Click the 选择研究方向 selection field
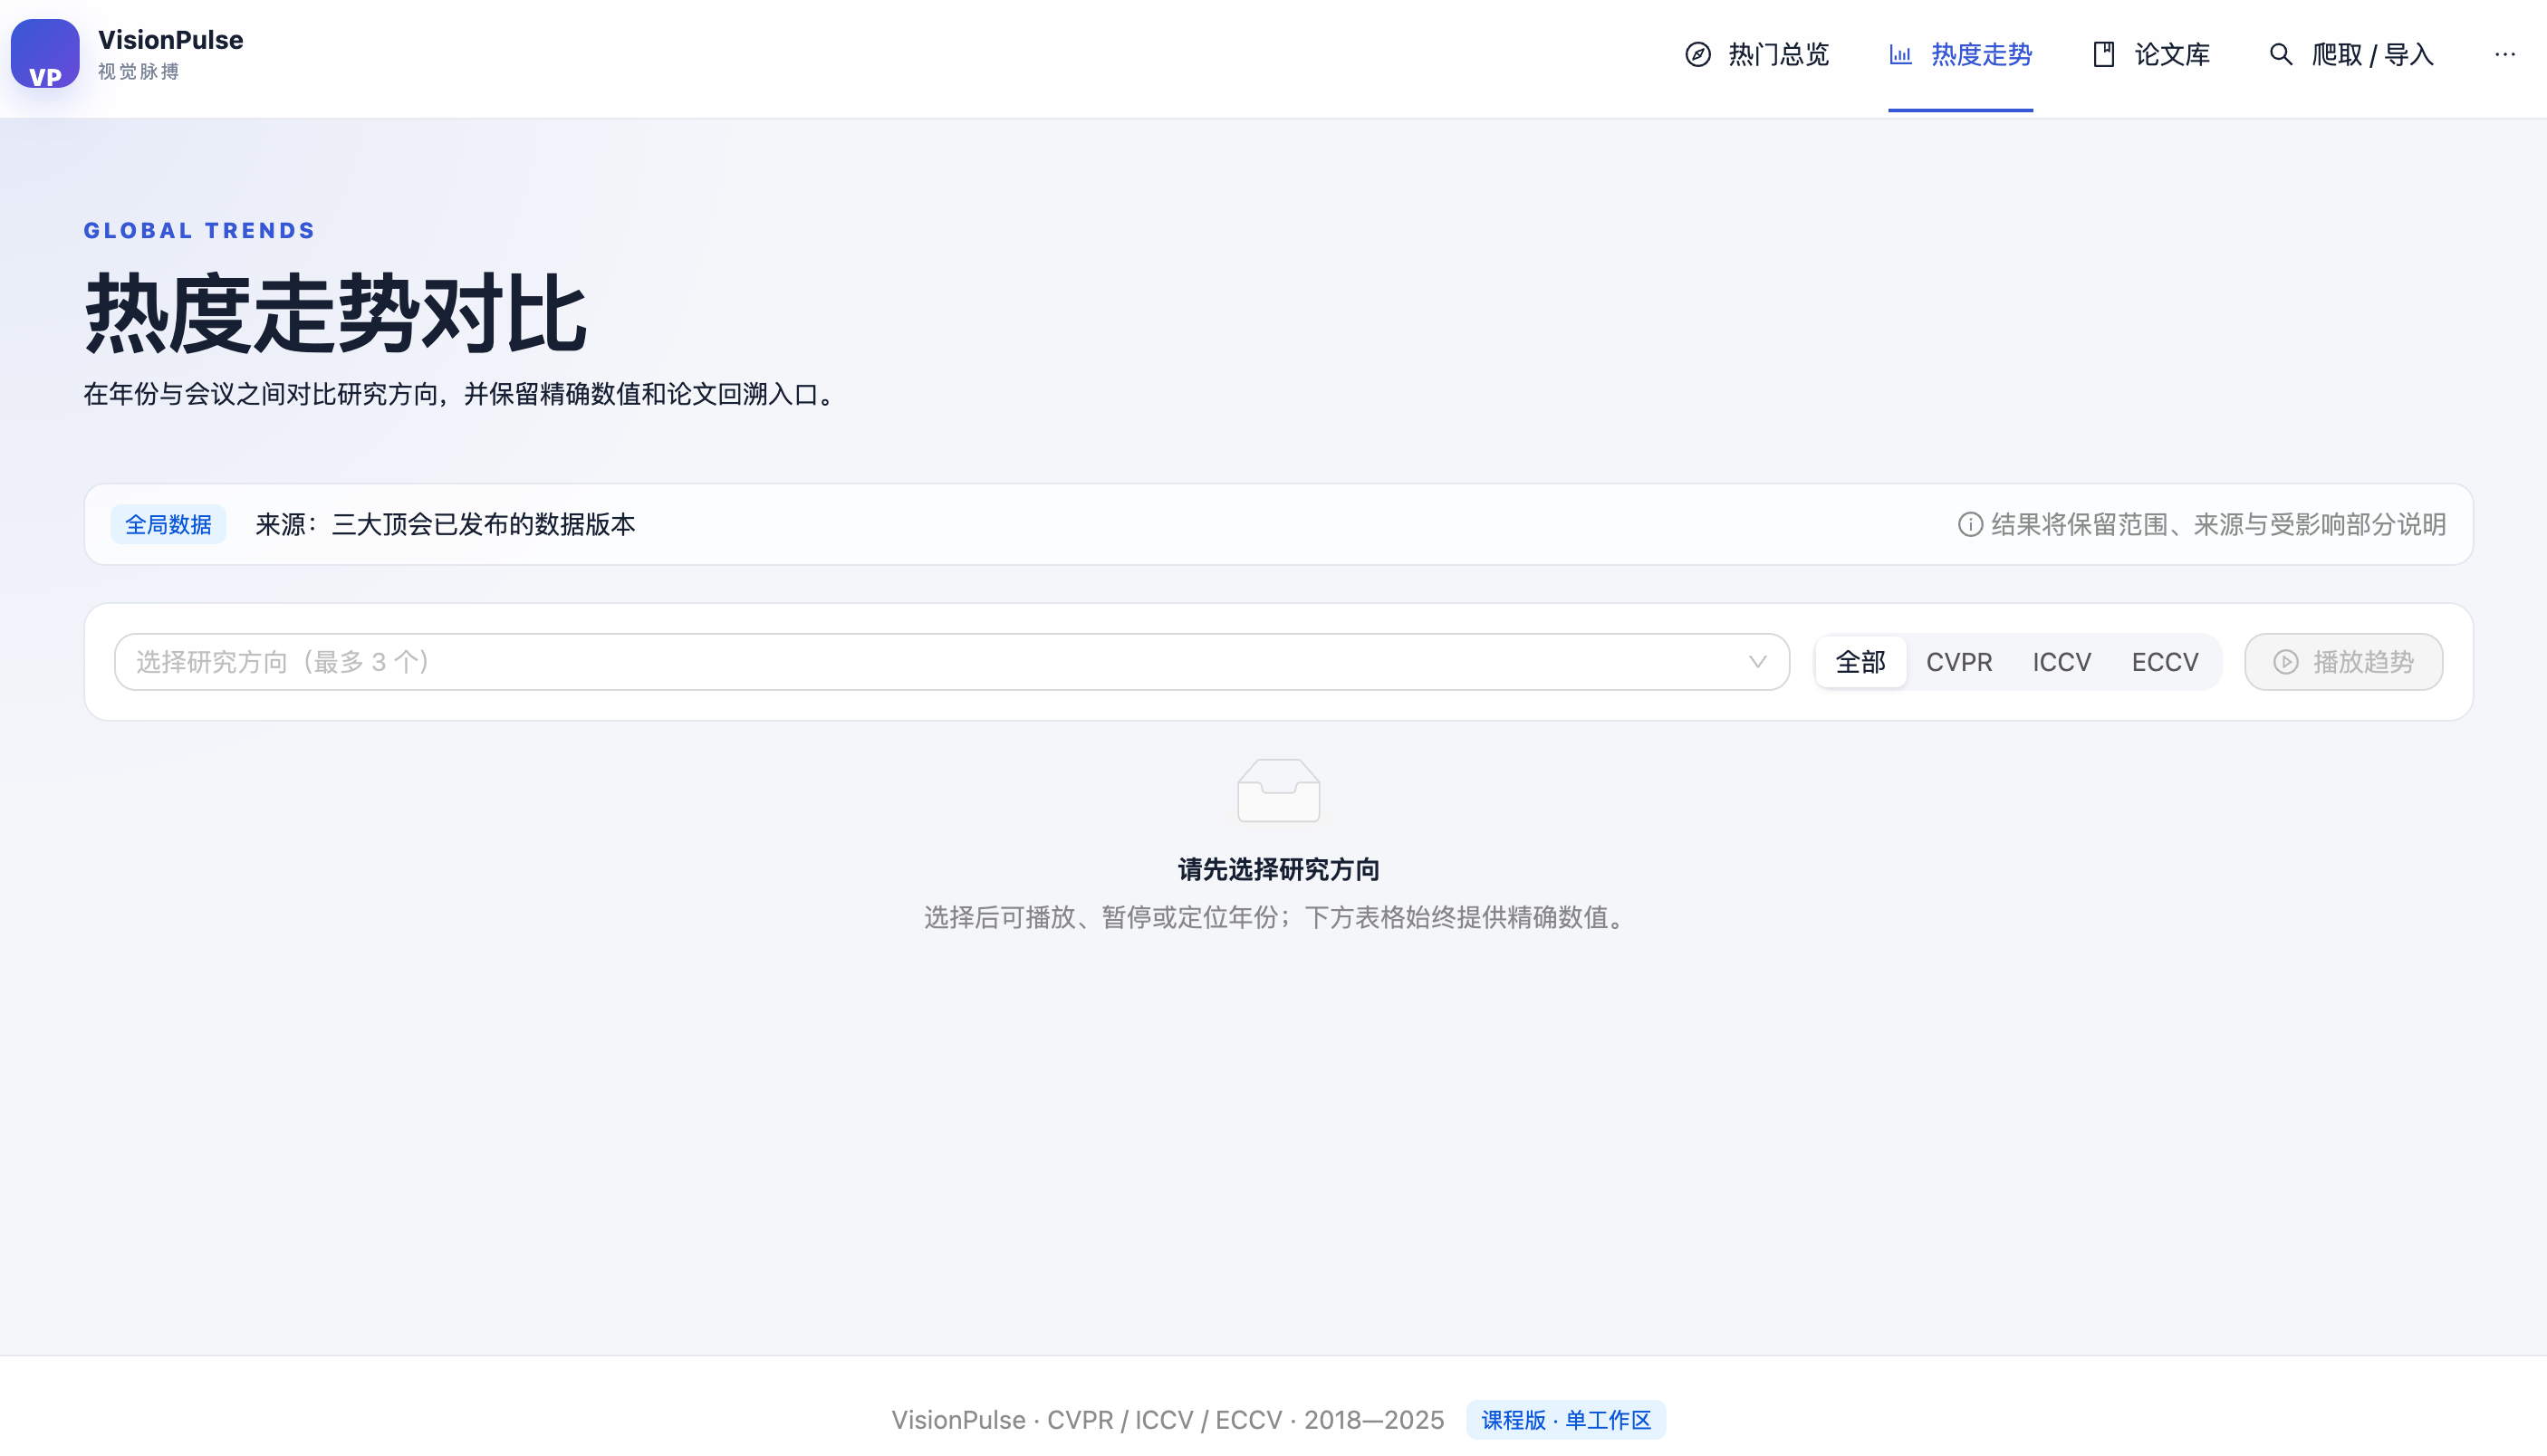 pyautogui.click(x=951, y=662)
